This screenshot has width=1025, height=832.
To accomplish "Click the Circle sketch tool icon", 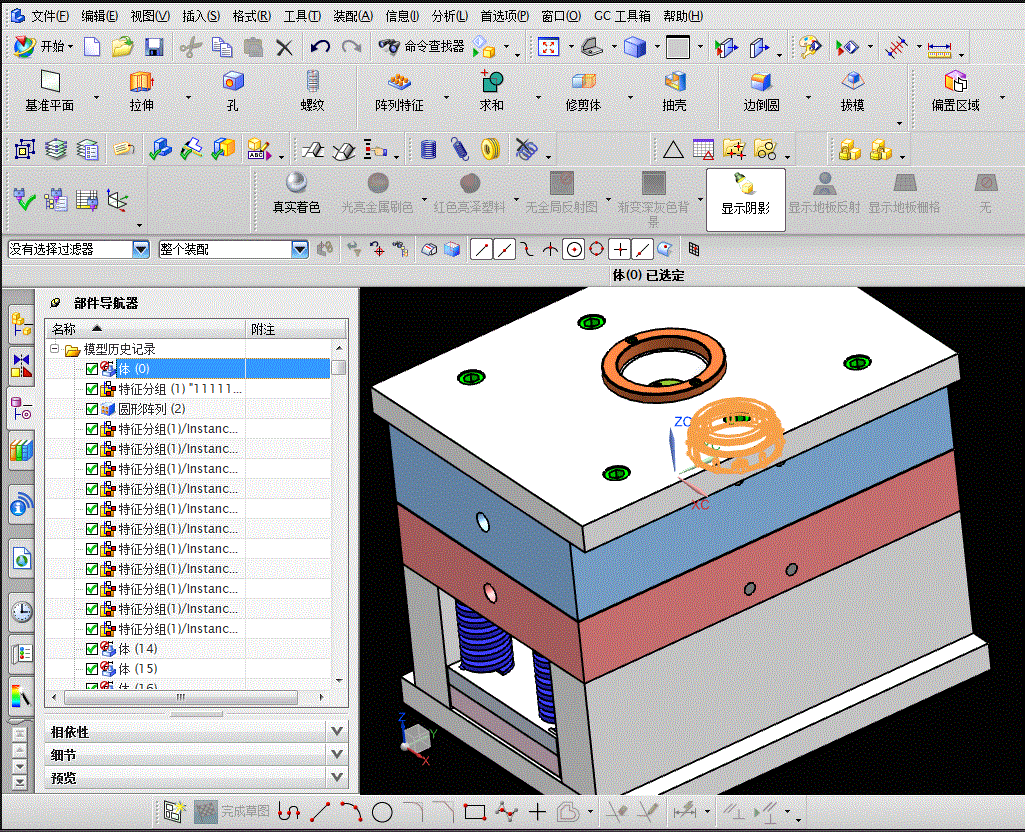I will click(x=382, y=812).
